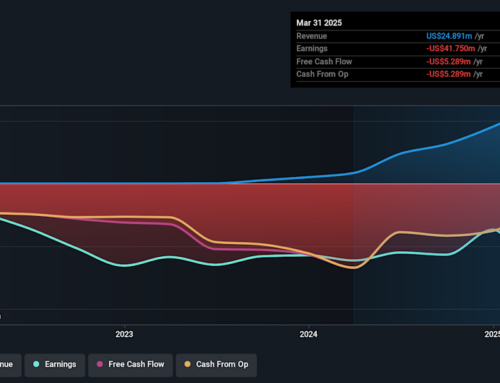Select the 2024 axis label
Screen dimensions: 500x383
tap(309, 334)
